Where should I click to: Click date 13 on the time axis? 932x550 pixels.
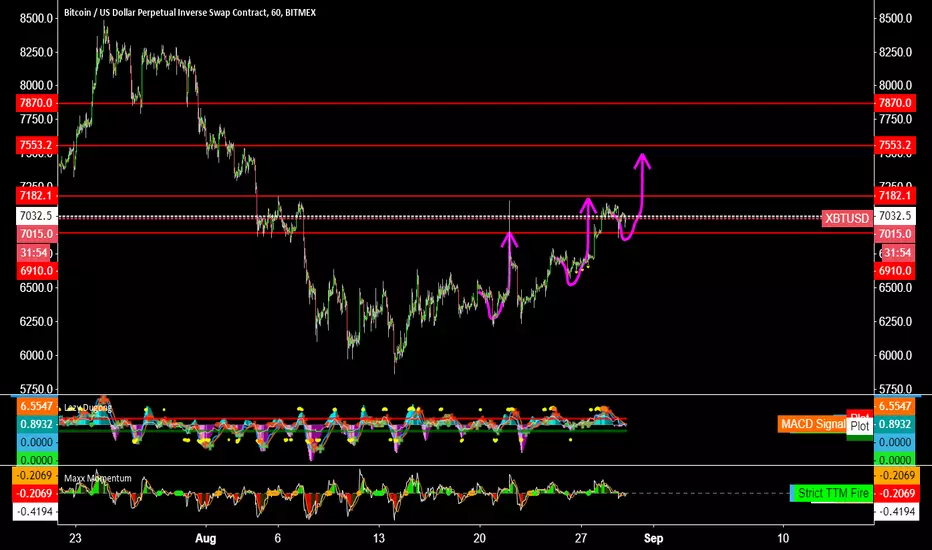click(x=379, y=539)
